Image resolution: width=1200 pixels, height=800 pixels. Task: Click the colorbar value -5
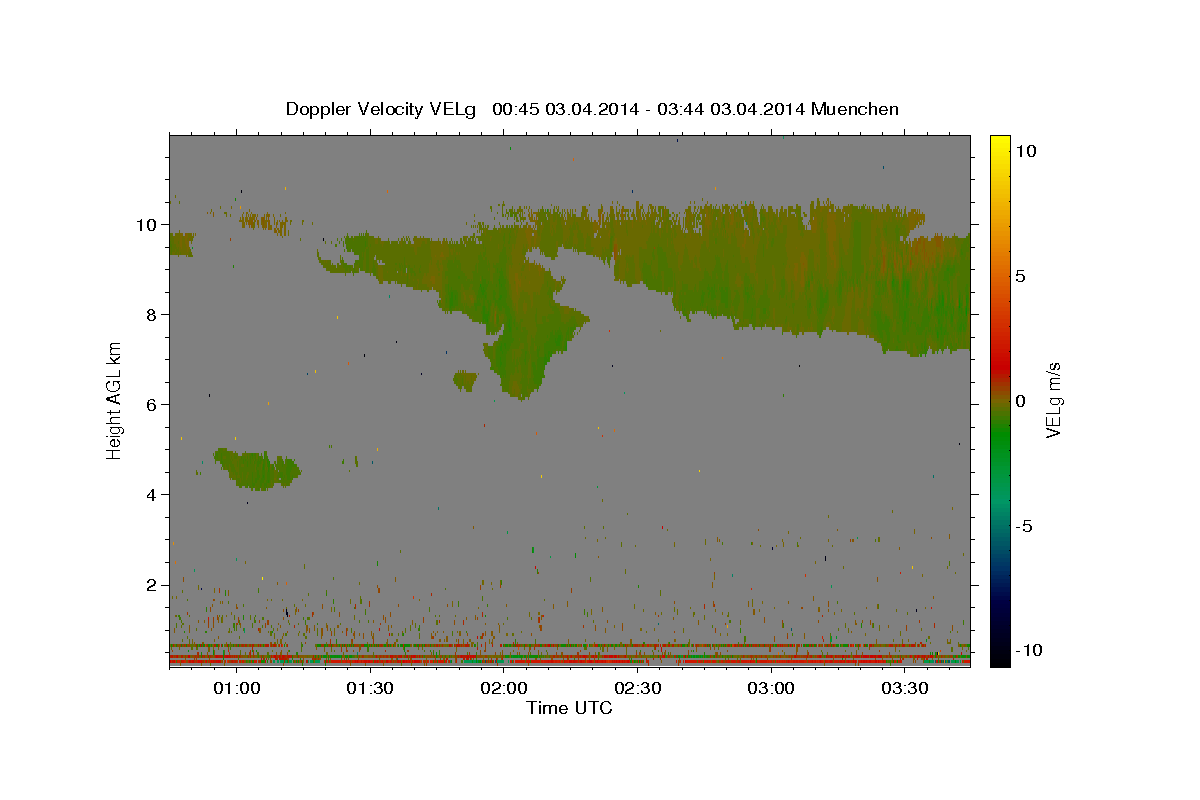[x=1025, y=526]
